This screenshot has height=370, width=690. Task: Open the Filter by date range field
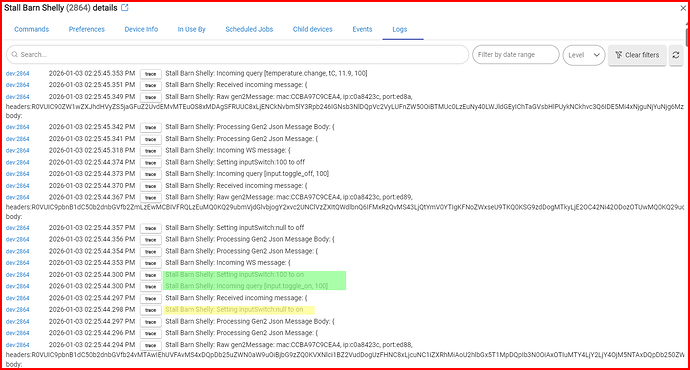(516, 55)
